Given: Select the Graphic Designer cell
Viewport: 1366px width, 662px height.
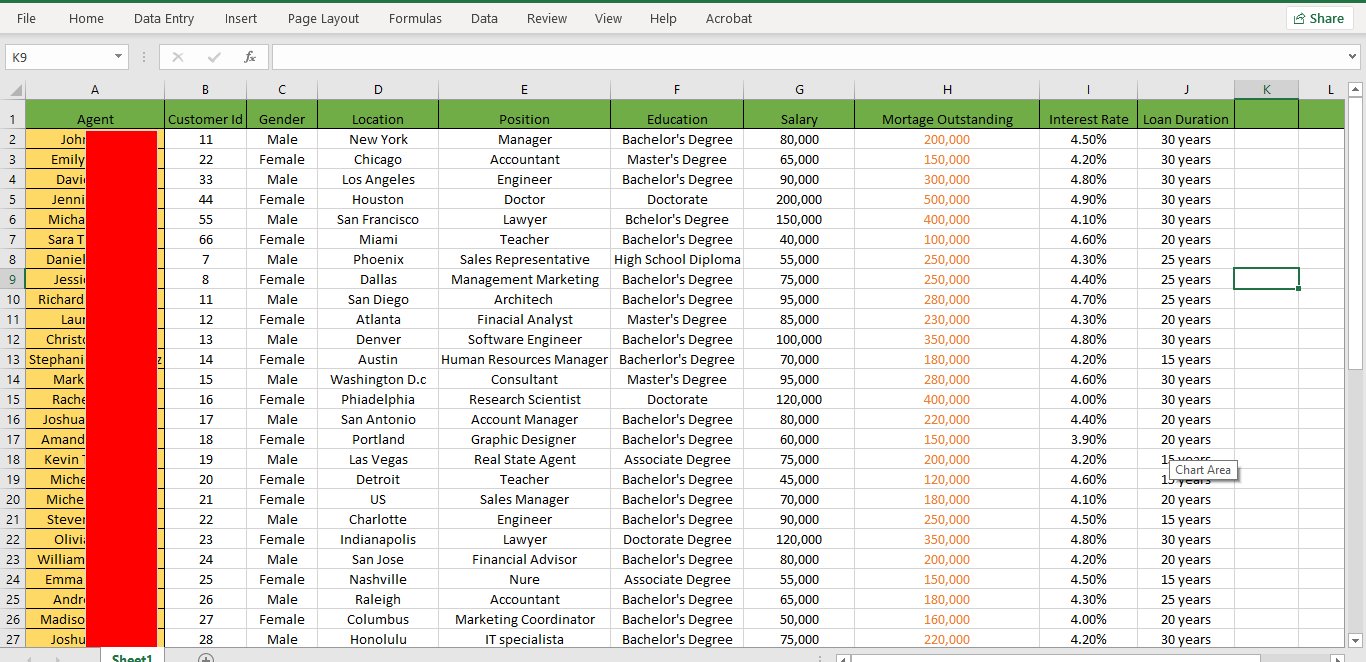Looking at the screenshot, I should click(x=524, y=439).
